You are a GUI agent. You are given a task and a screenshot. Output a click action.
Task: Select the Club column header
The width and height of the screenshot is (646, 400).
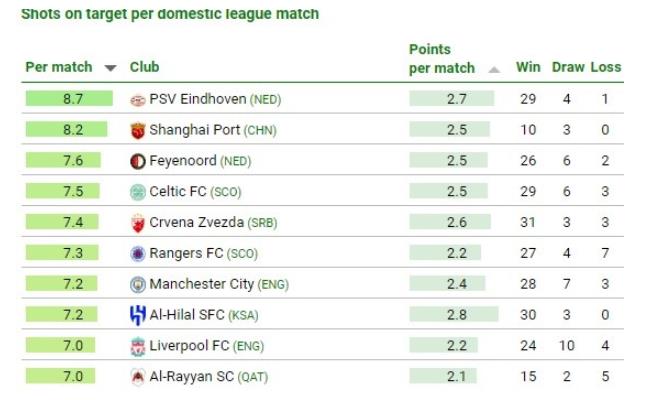click(145, 67)
